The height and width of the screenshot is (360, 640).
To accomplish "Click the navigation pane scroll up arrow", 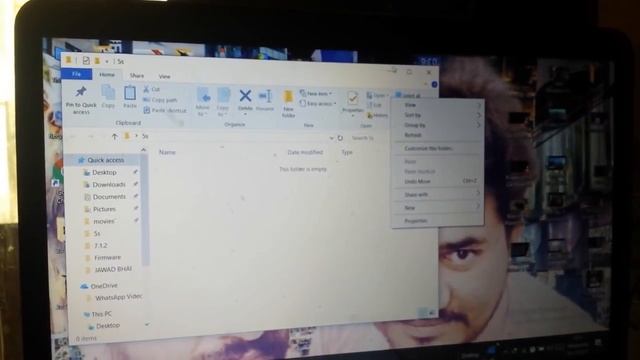I will (143, 150).
